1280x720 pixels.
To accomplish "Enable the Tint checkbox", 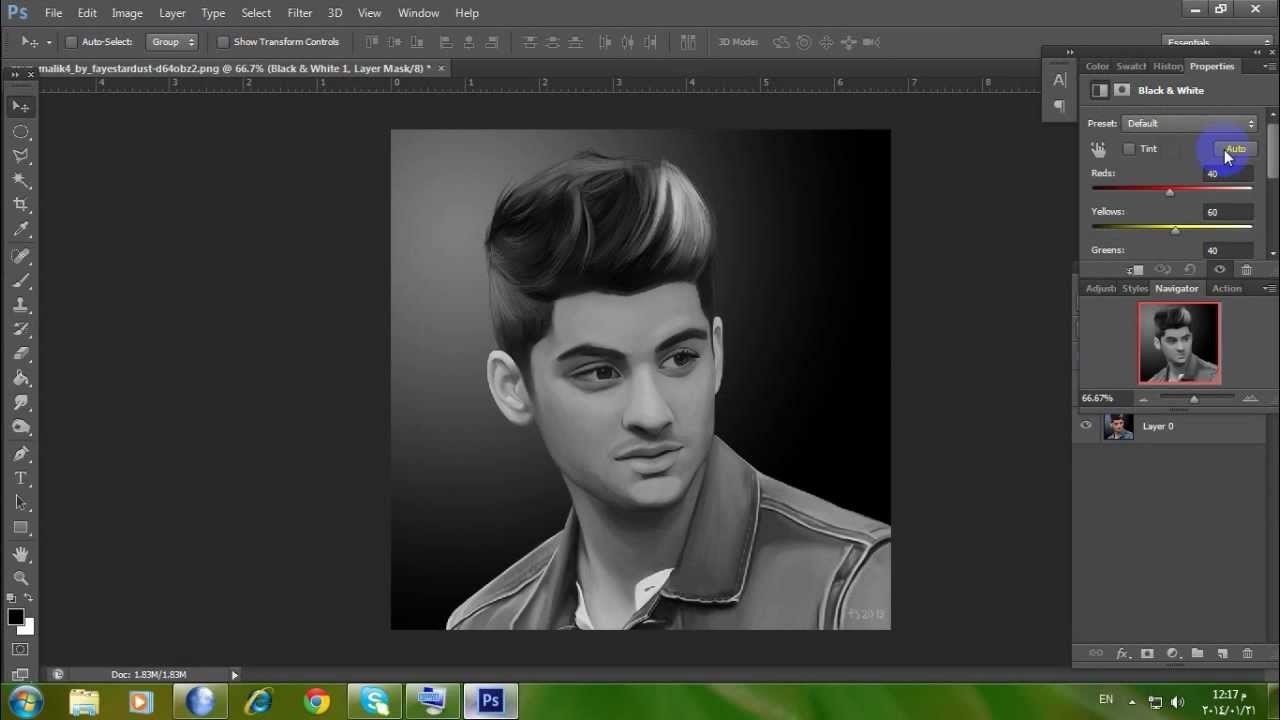I will (x=1129, y=149).
